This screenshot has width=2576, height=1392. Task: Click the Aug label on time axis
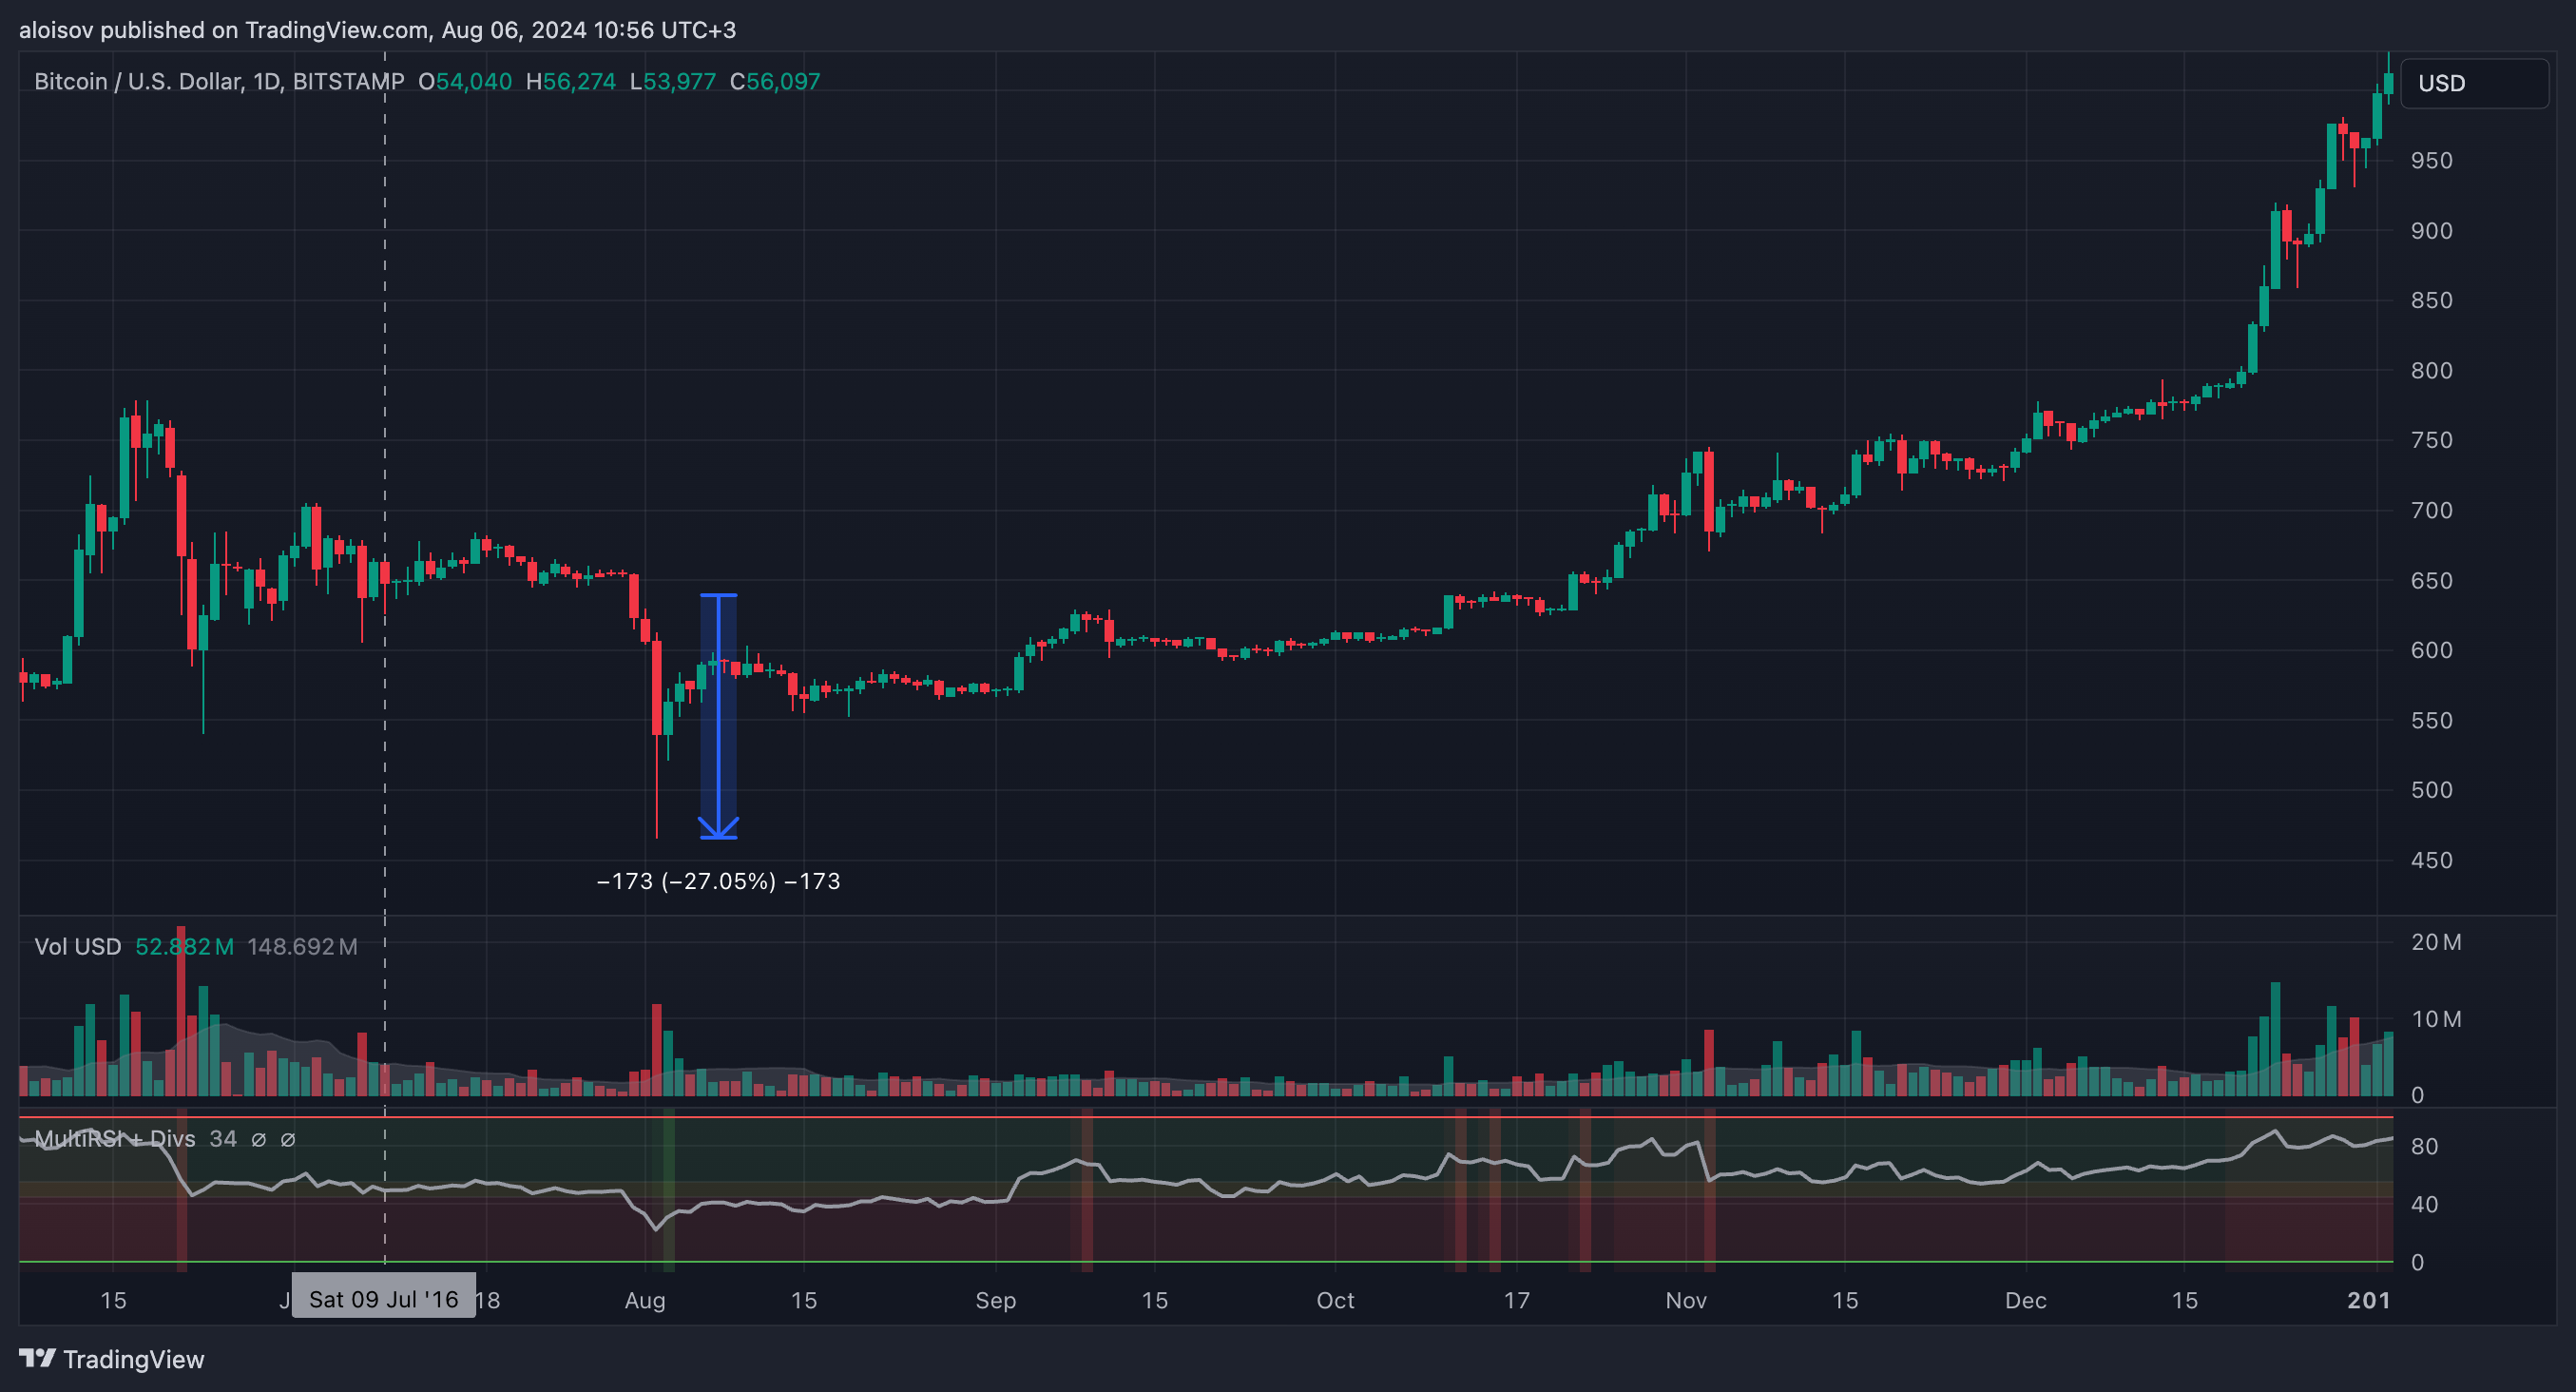[645, 1300]
